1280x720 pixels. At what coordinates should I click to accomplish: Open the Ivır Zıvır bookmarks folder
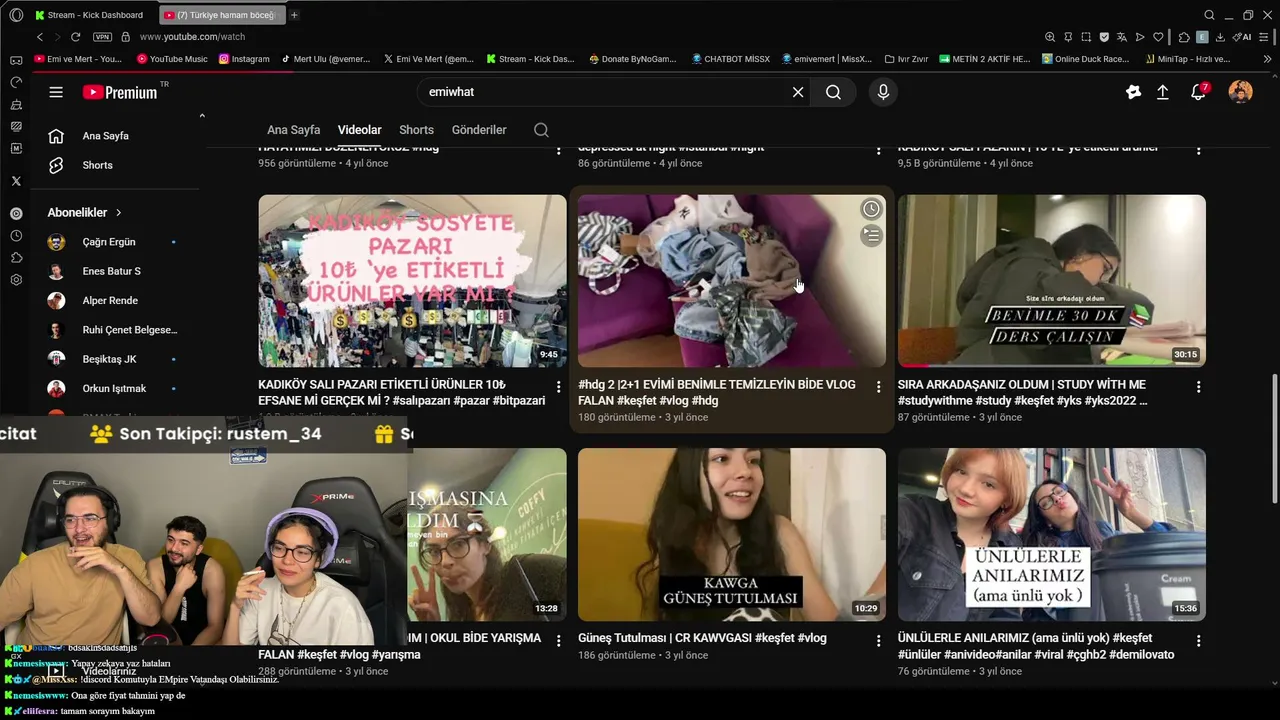click(906, 59)
